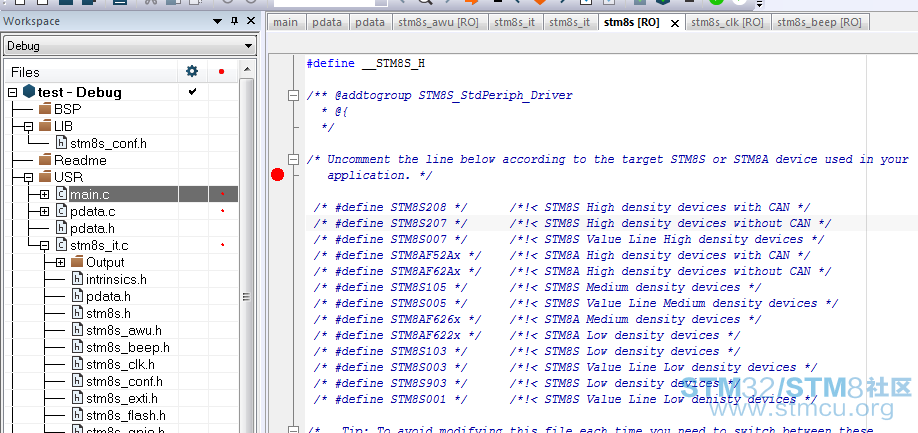Select pdata.c in the file tree

pyautogui.click(x=91, y=211)
